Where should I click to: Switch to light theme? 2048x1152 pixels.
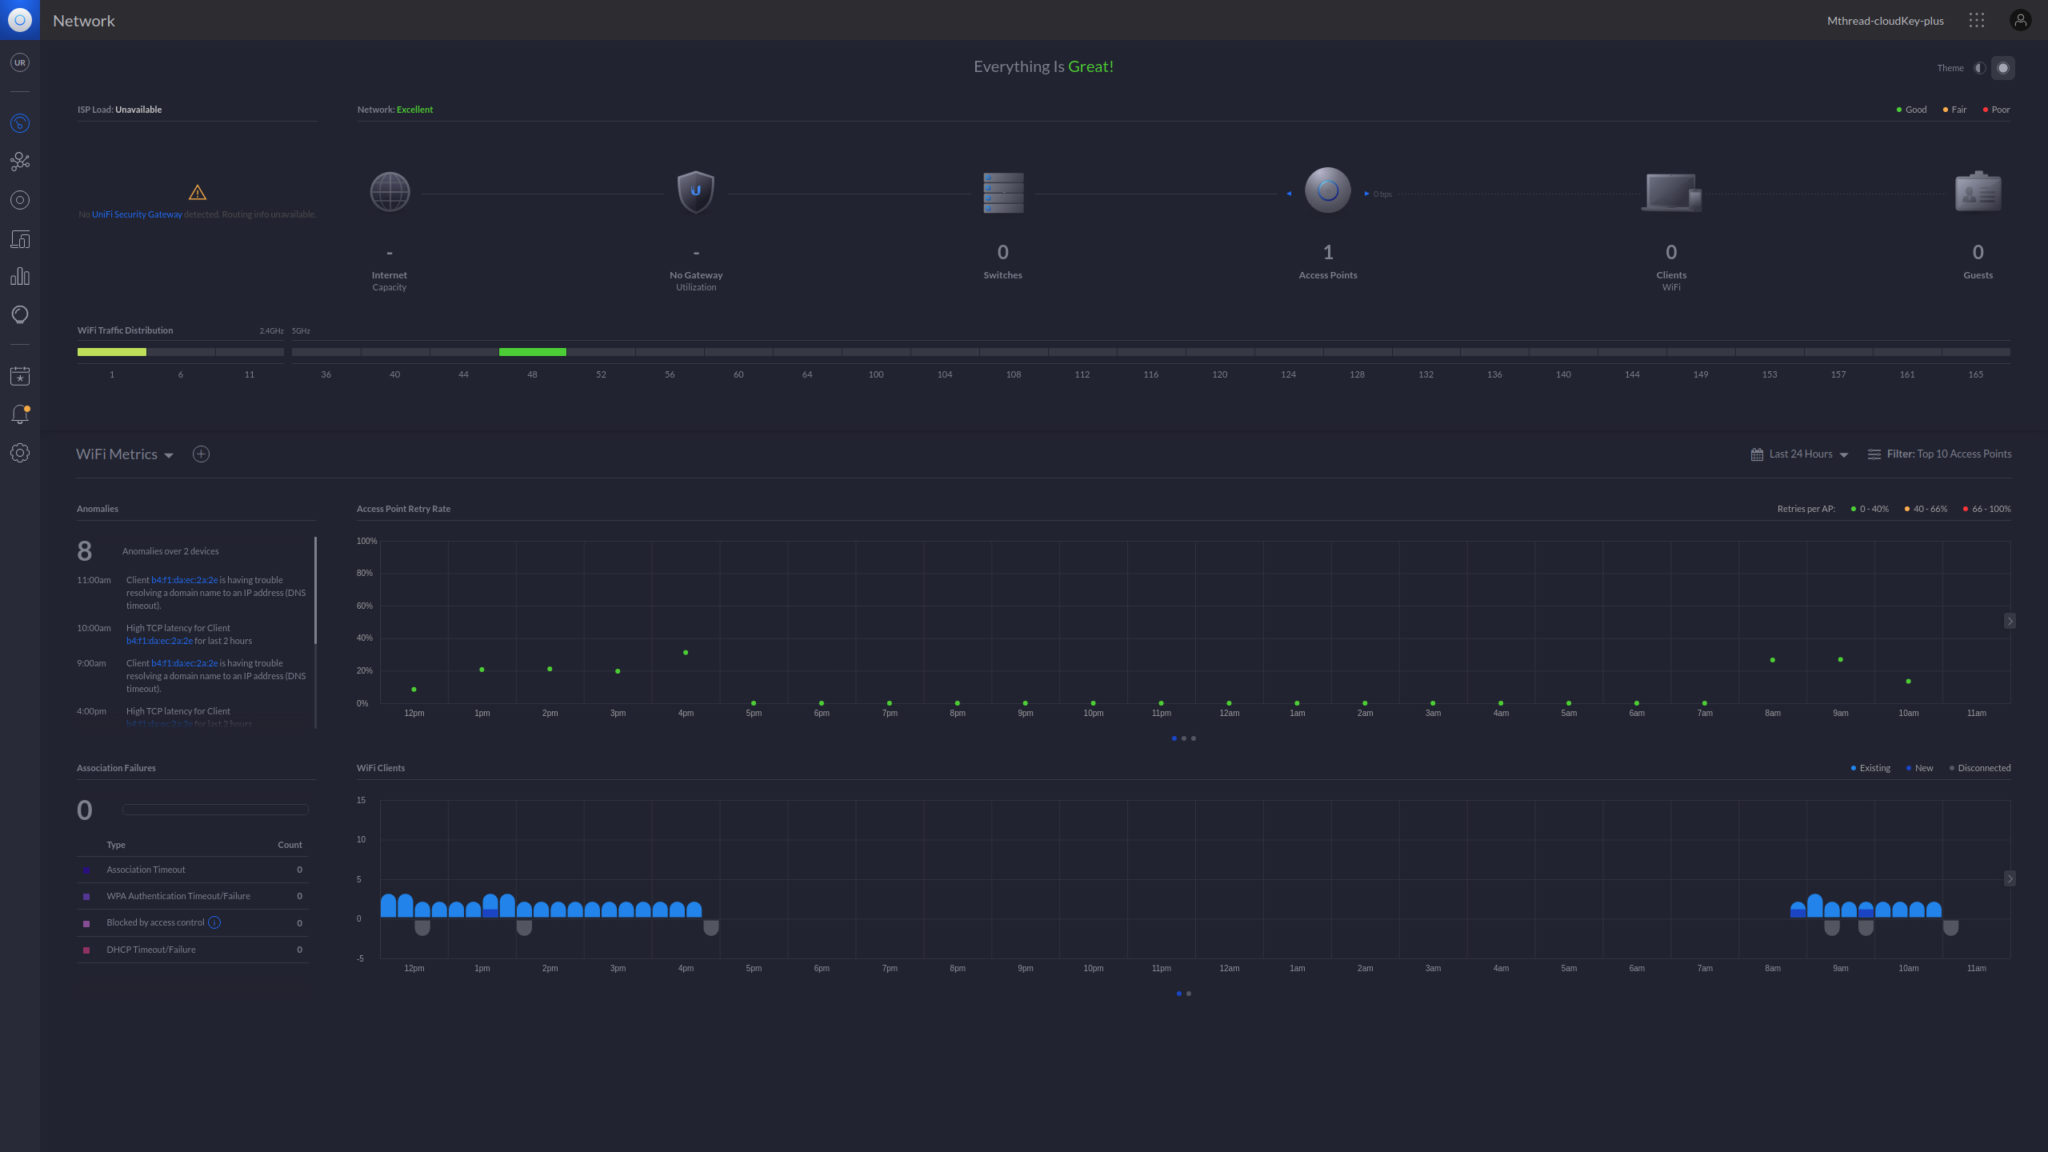[x=1979, y=68]
